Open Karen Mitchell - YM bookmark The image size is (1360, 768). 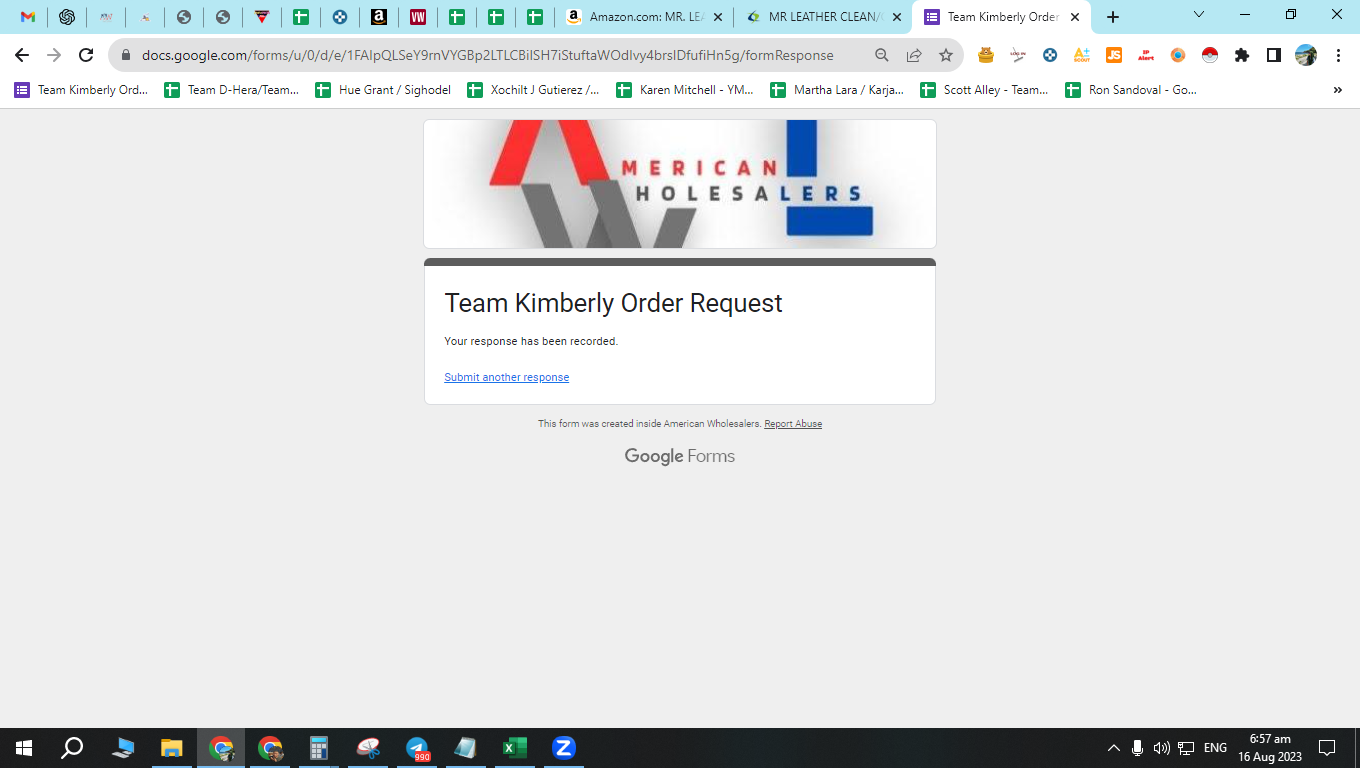coord(685,90)
